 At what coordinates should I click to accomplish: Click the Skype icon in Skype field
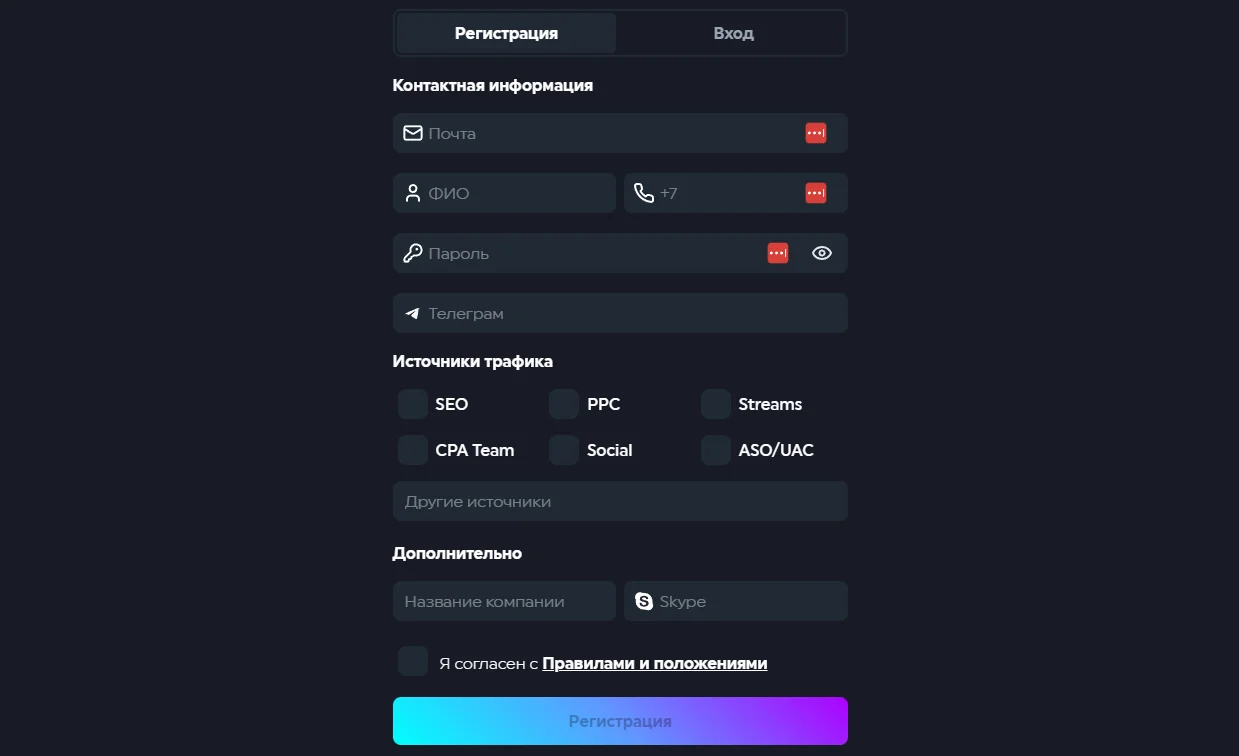[644, 601]
